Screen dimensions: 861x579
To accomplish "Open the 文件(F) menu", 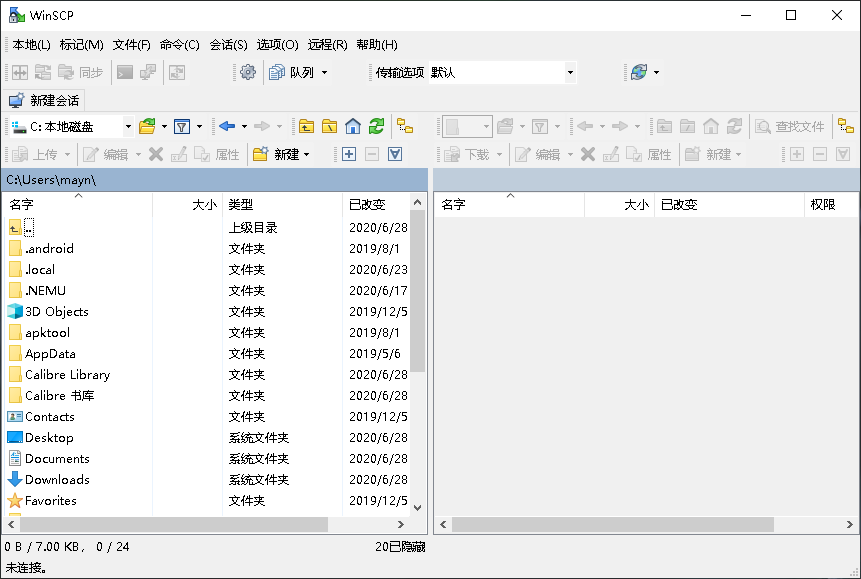I will 131,44.
